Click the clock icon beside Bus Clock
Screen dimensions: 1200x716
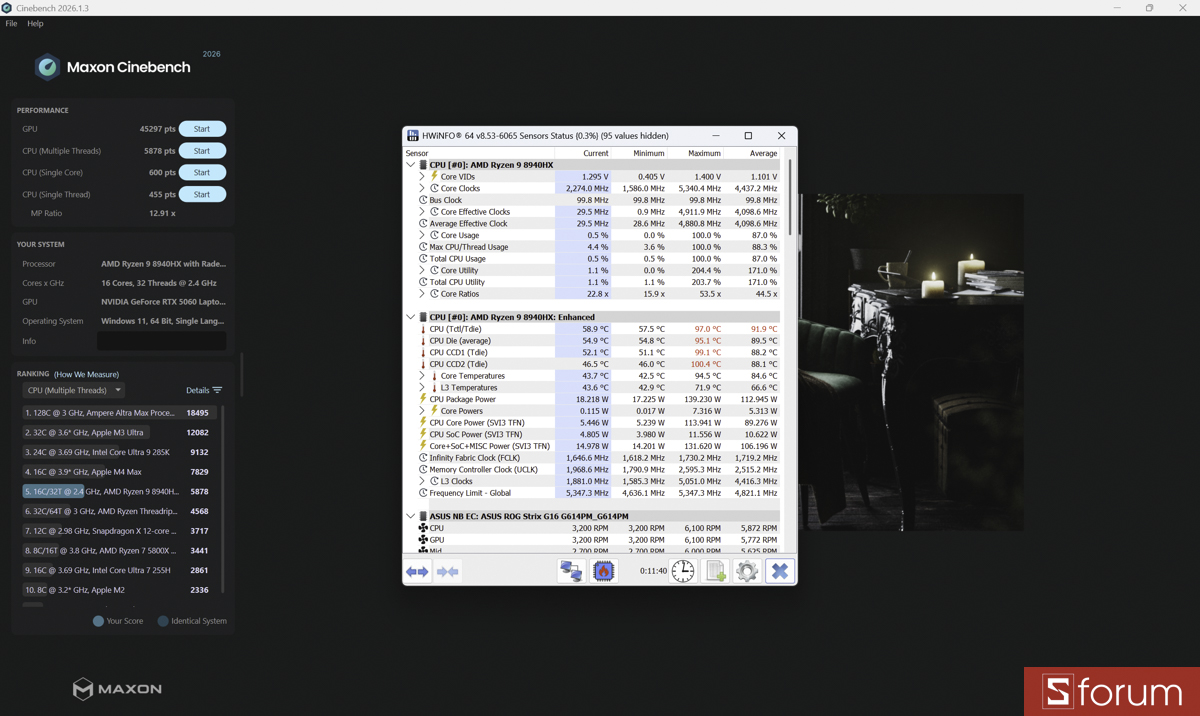423,200
